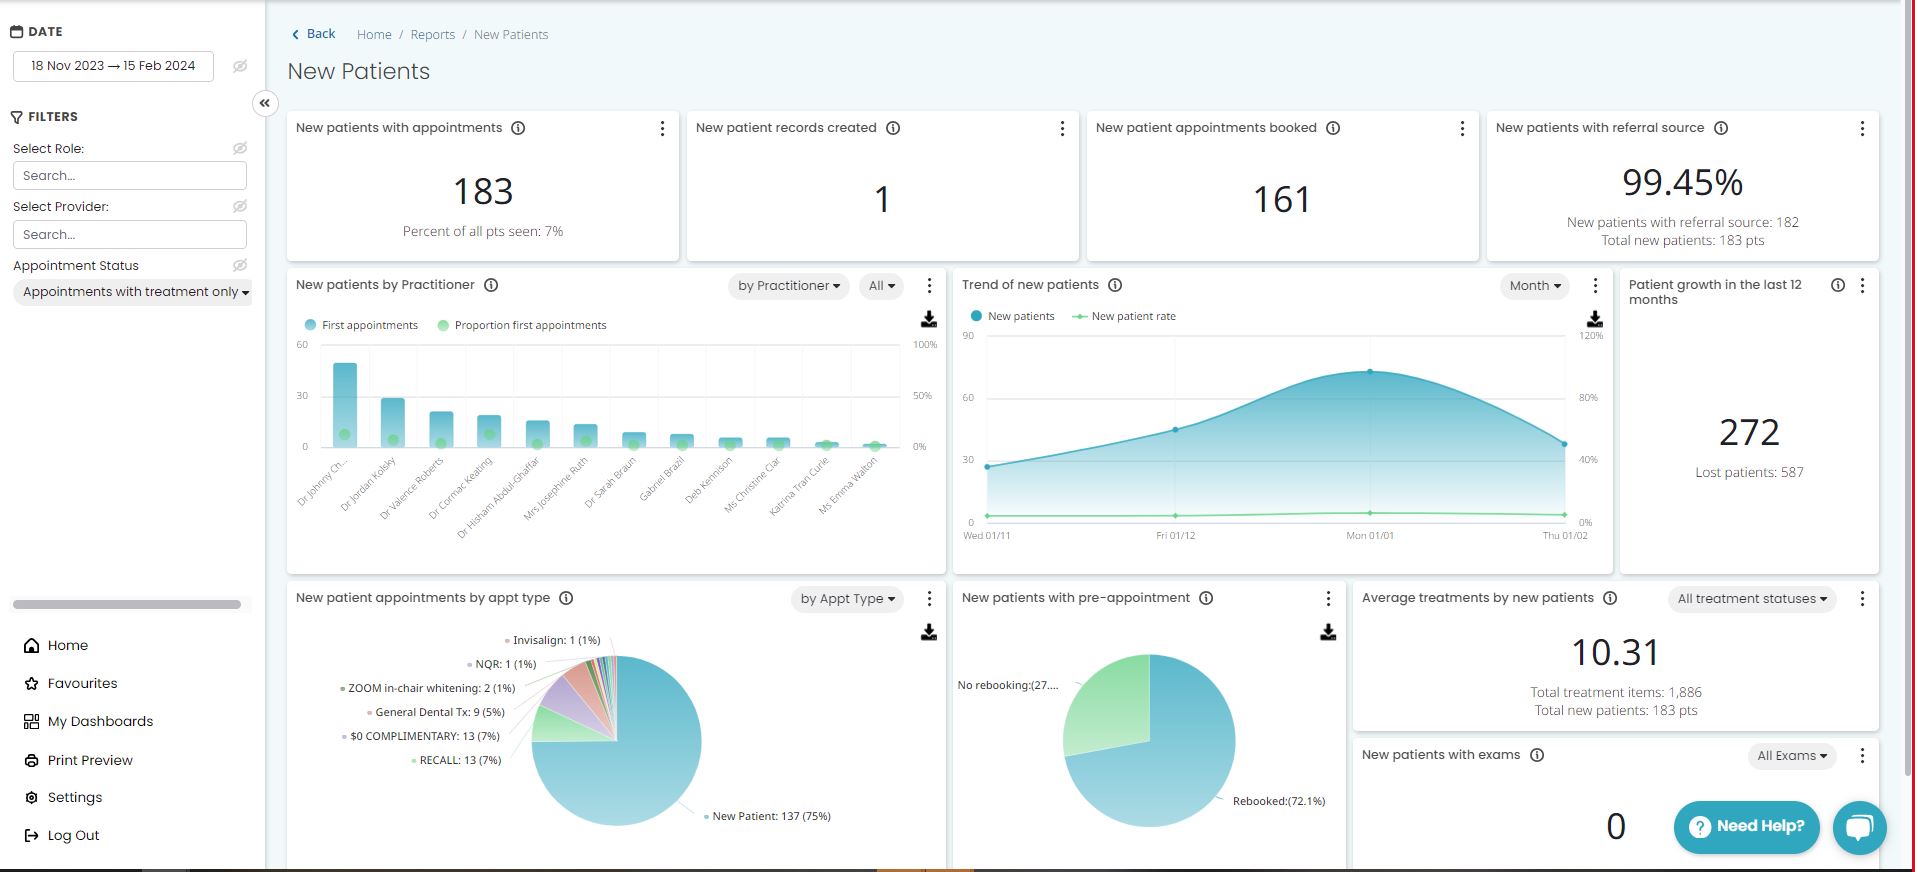Open the by Practitioner dropdown

788,286
